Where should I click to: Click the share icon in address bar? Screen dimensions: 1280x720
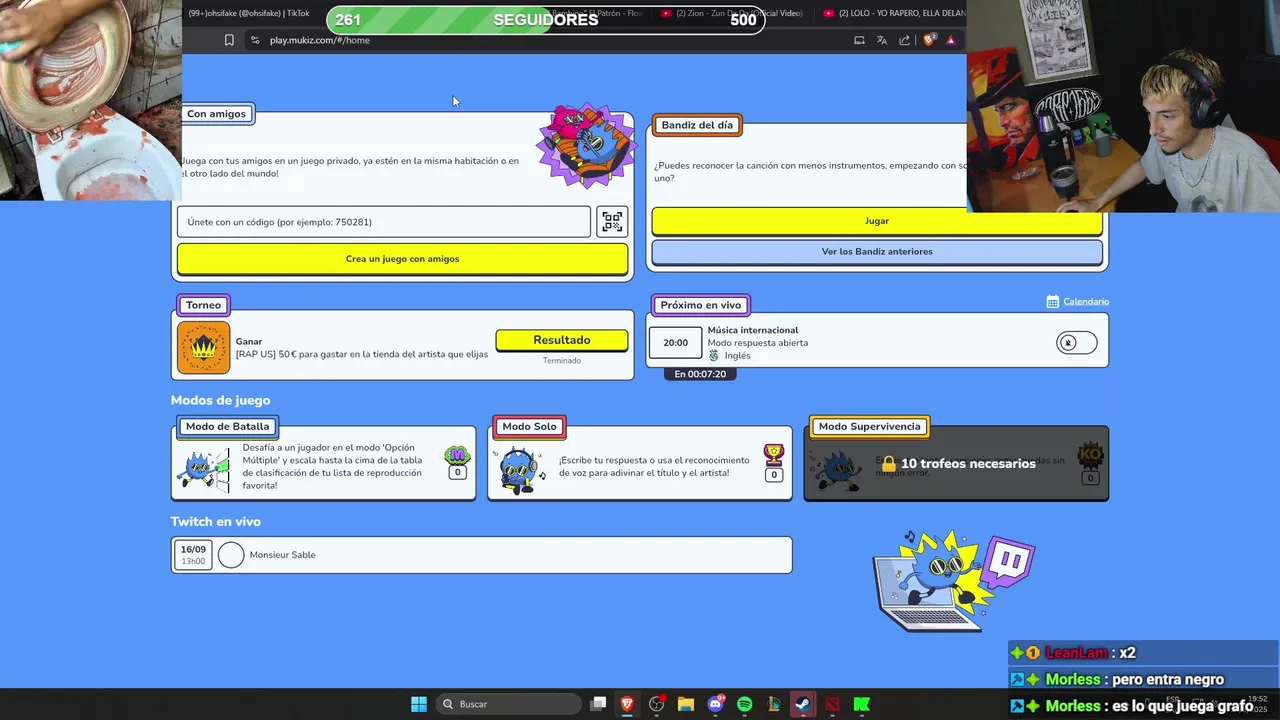(x=905, y=40)
